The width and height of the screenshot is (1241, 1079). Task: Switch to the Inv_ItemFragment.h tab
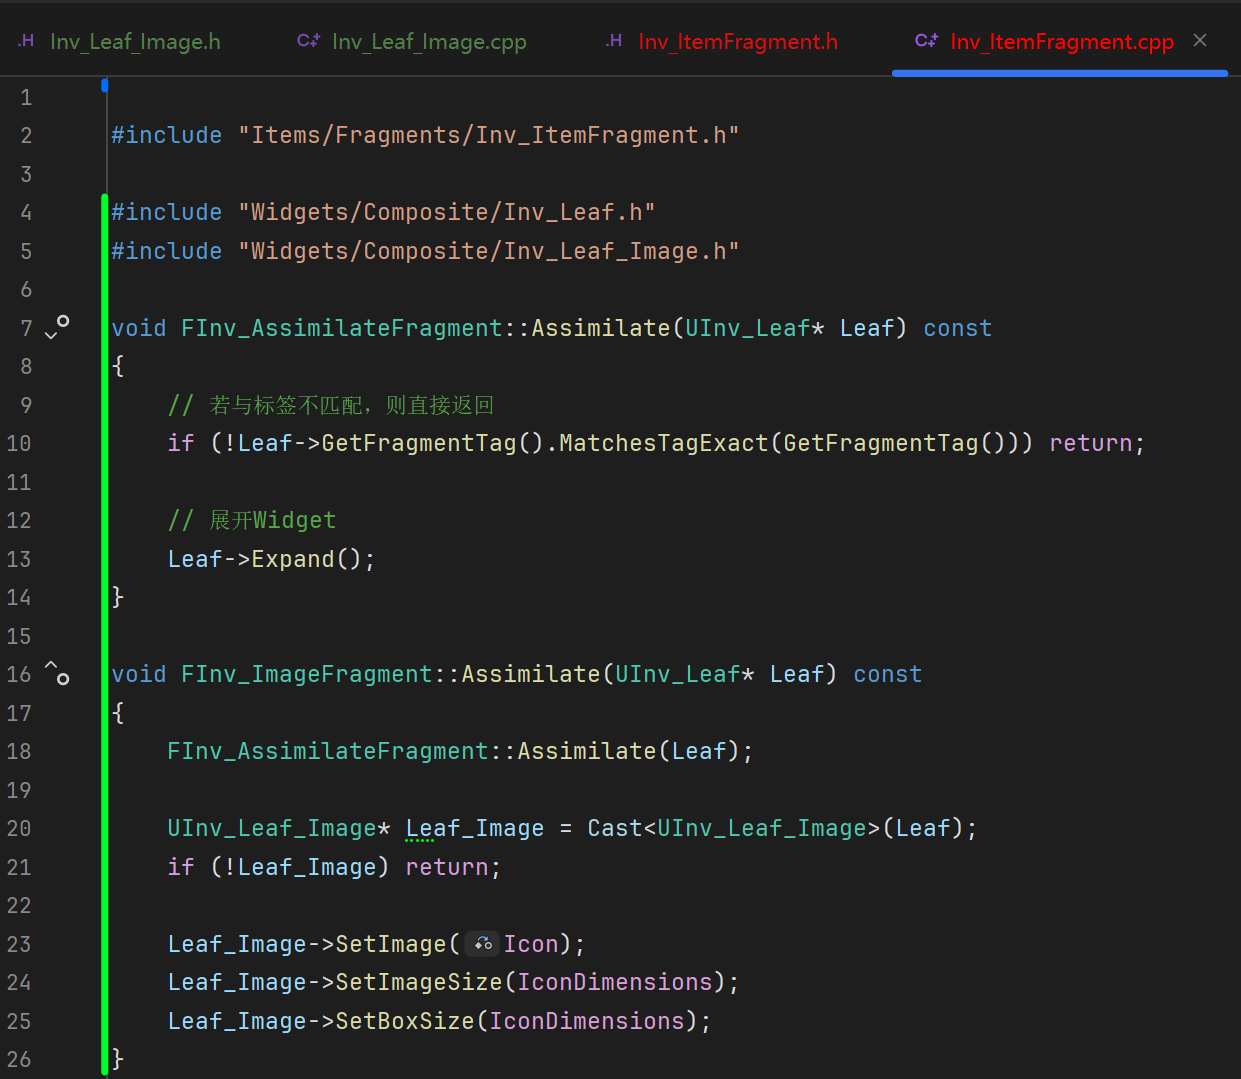coord(738,41)
